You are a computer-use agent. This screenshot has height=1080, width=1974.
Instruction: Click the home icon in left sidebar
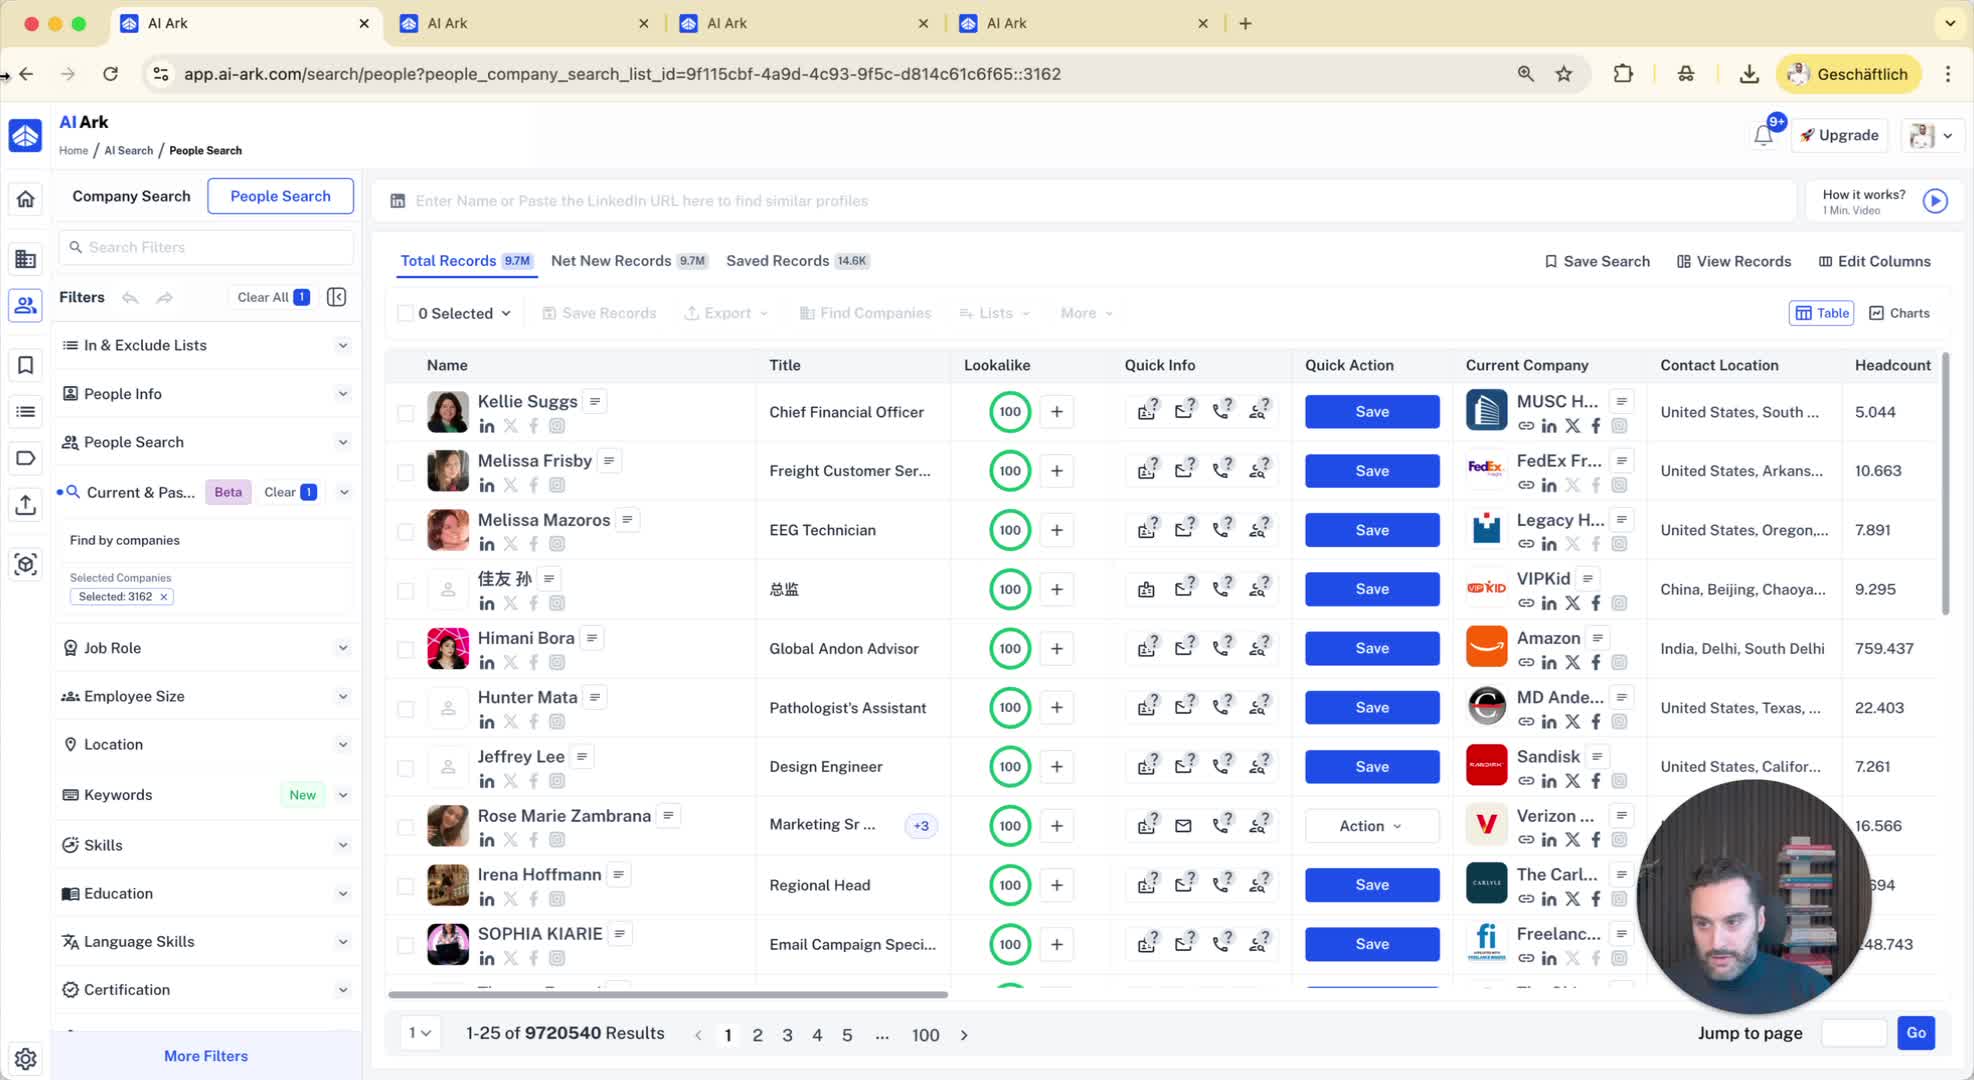26,199
